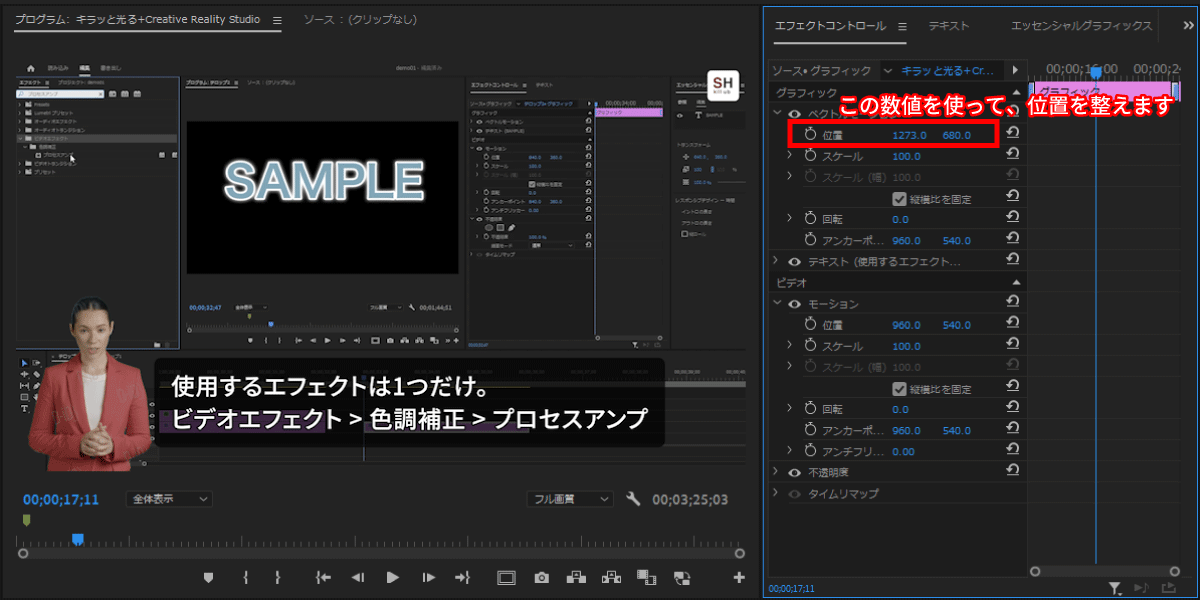Click the Effect Controls timeline playhead

1096,72
